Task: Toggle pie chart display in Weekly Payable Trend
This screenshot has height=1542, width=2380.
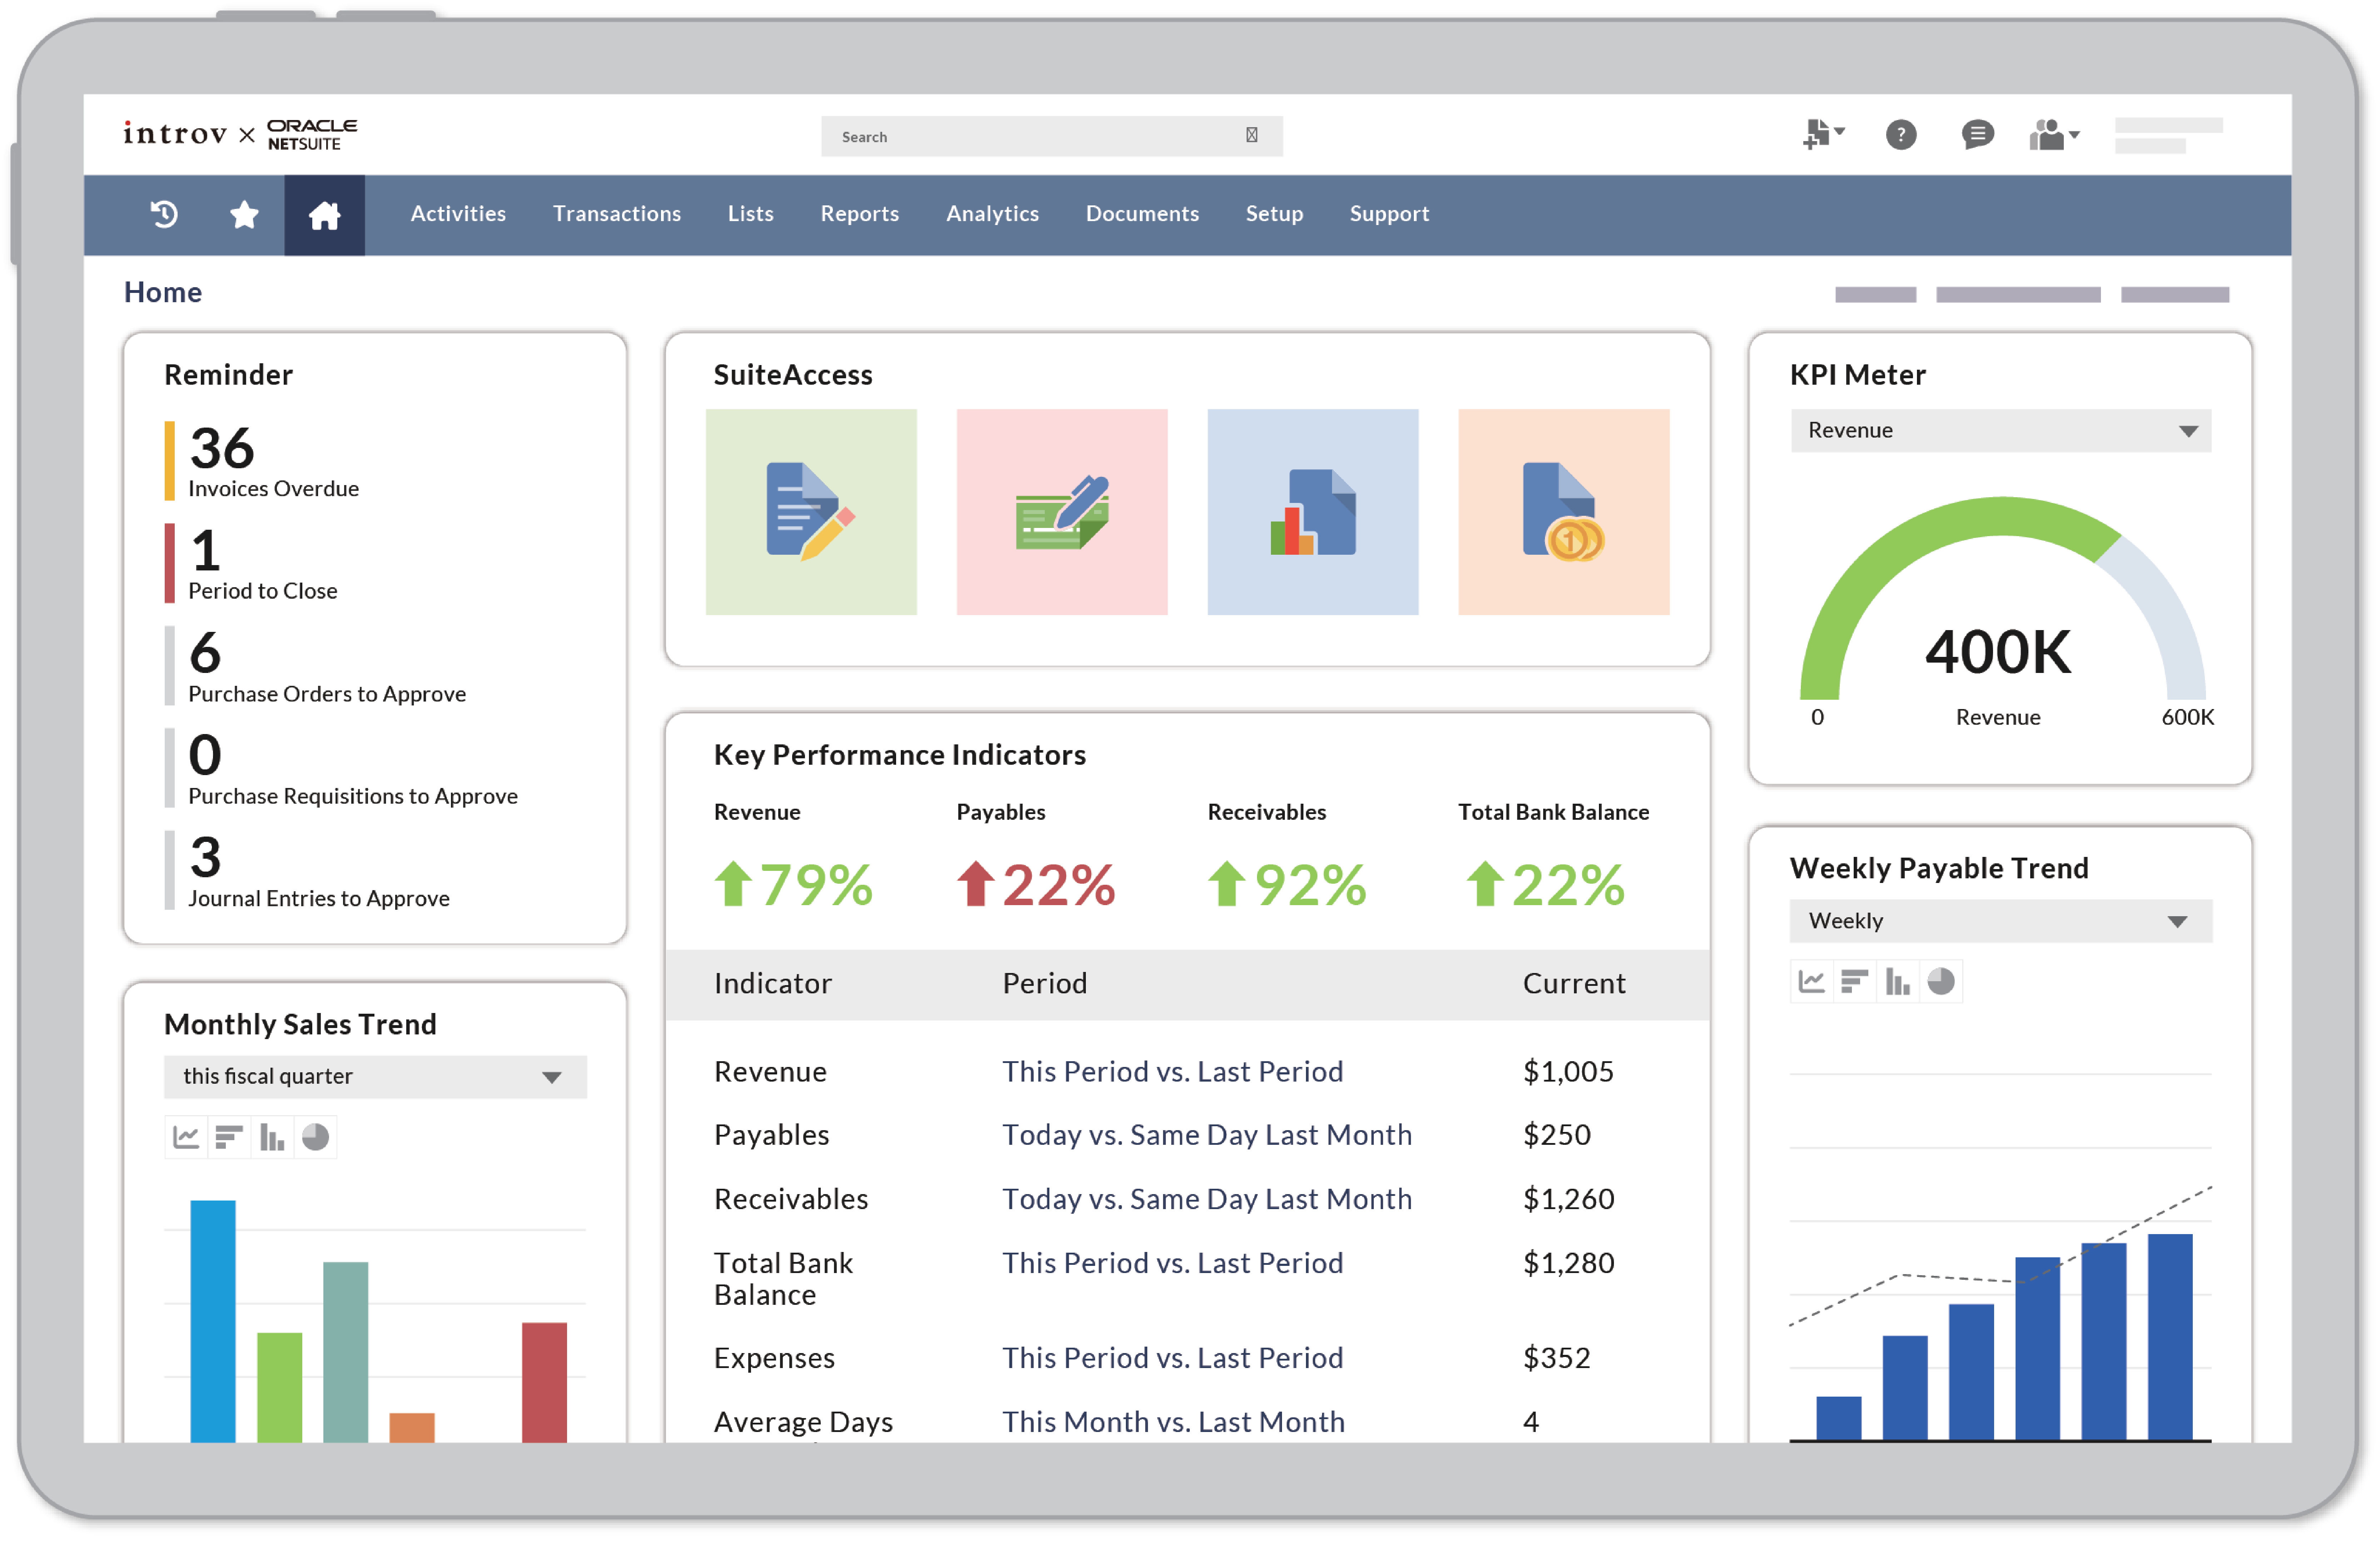Action: click(x=1941, y=981)
